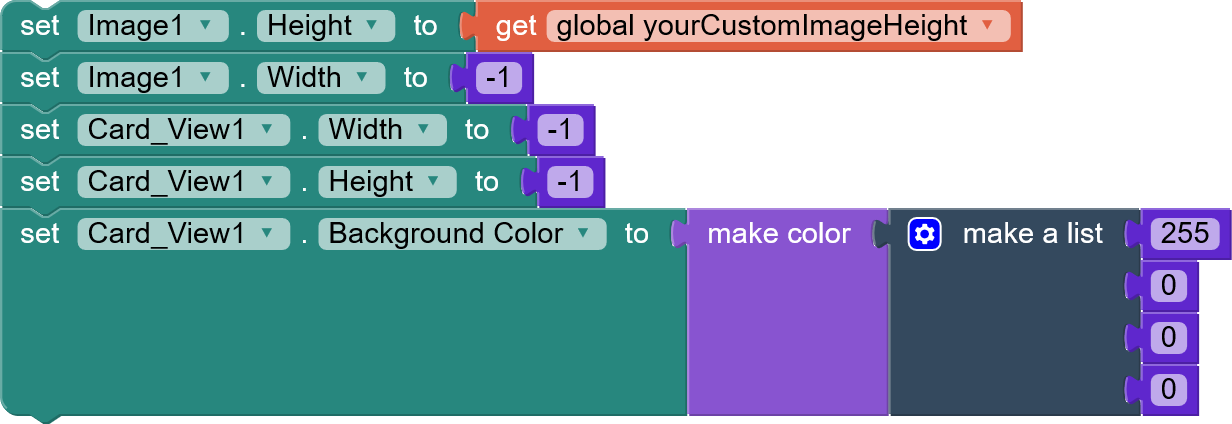1232x424 pixels.
Task: Select the make a list block label
Action: click(x=1032, y=234)
